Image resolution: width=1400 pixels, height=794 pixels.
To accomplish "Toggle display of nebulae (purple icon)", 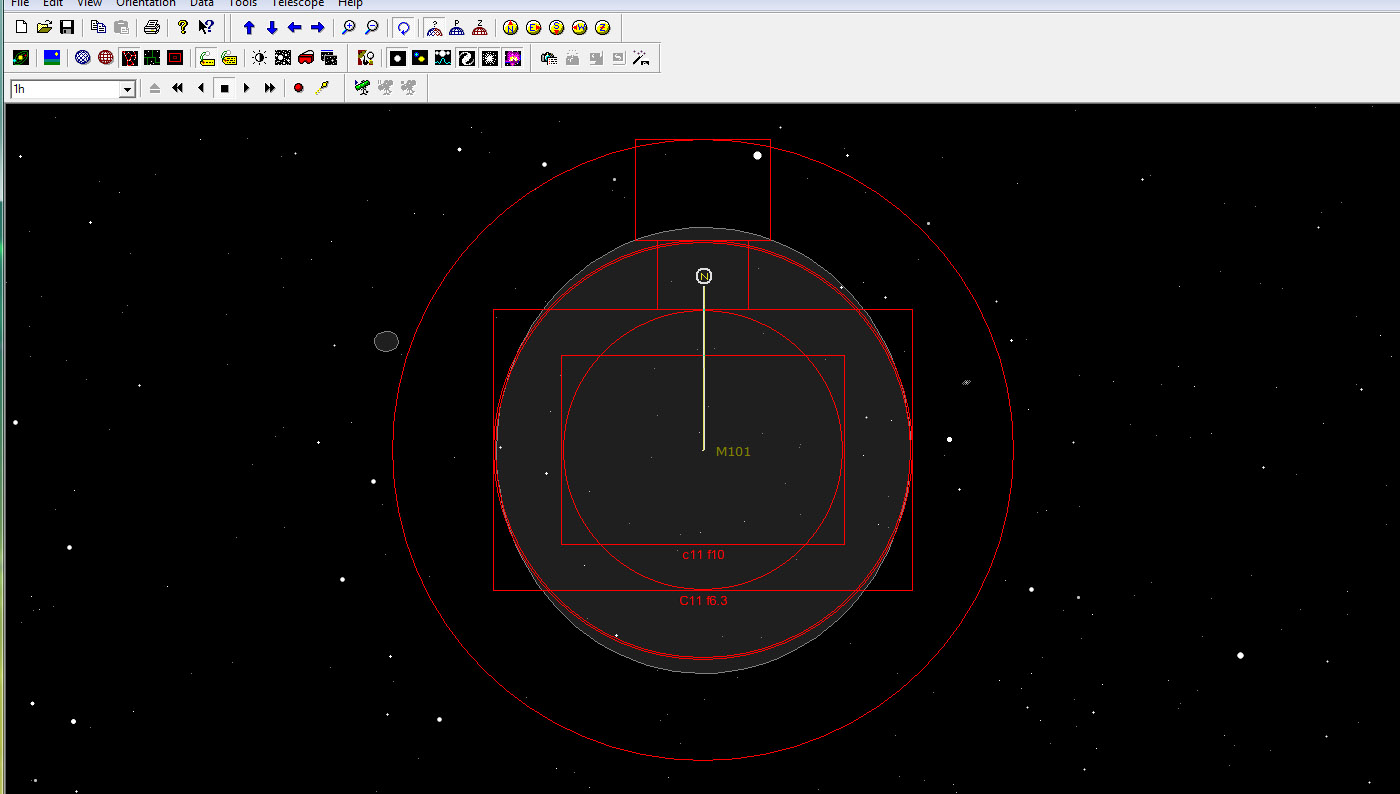I will [x=512, y=58].
